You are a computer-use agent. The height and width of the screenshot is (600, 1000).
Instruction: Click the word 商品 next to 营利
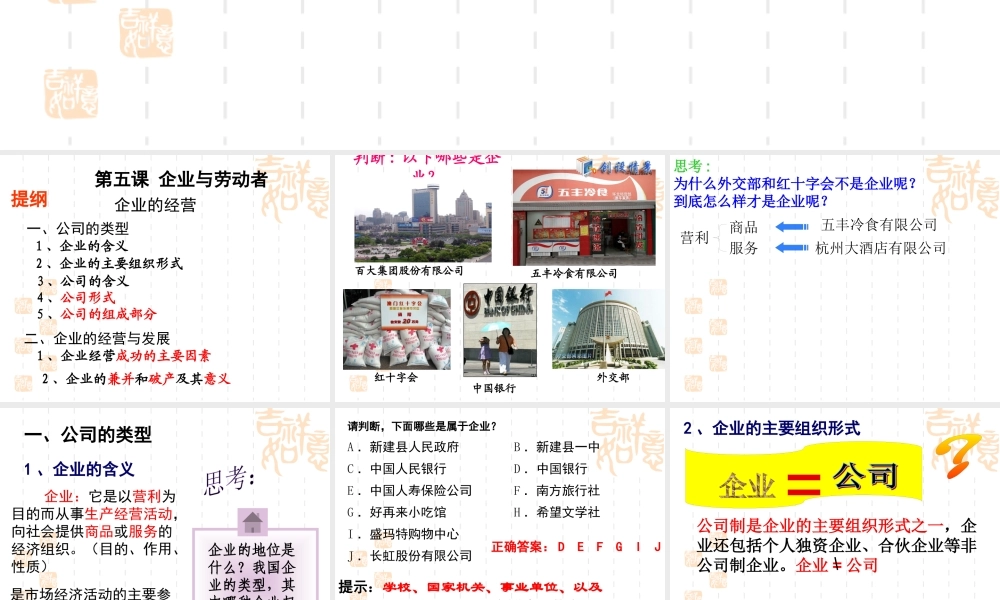click(x=744, y=228)
